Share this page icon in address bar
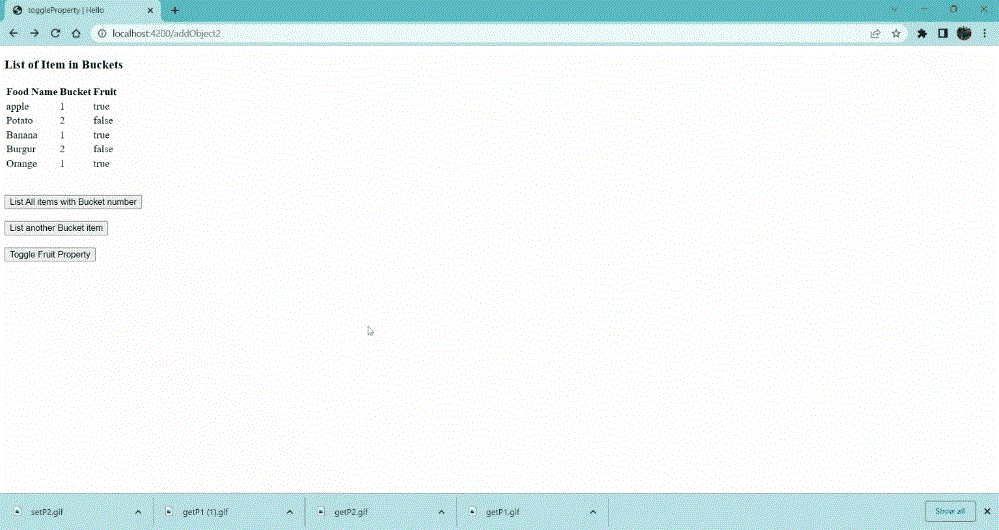 875,33
